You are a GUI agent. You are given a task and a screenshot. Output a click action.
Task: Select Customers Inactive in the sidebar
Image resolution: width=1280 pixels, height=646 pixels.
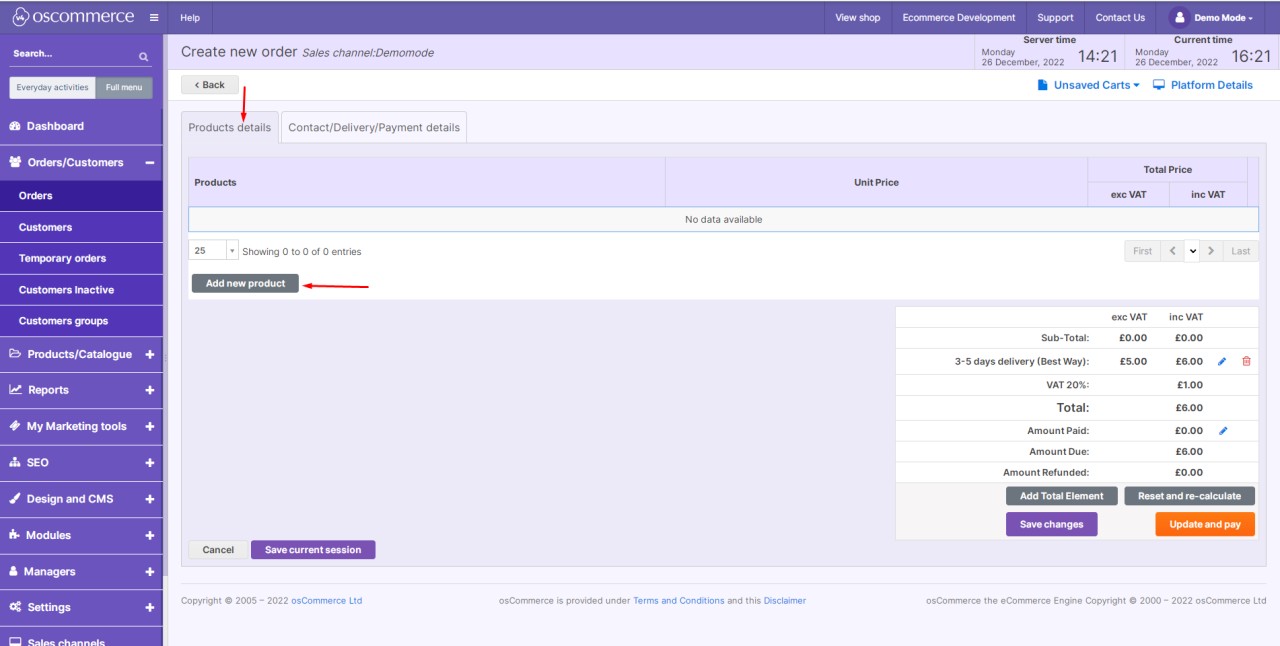click(x=81, y=290)
